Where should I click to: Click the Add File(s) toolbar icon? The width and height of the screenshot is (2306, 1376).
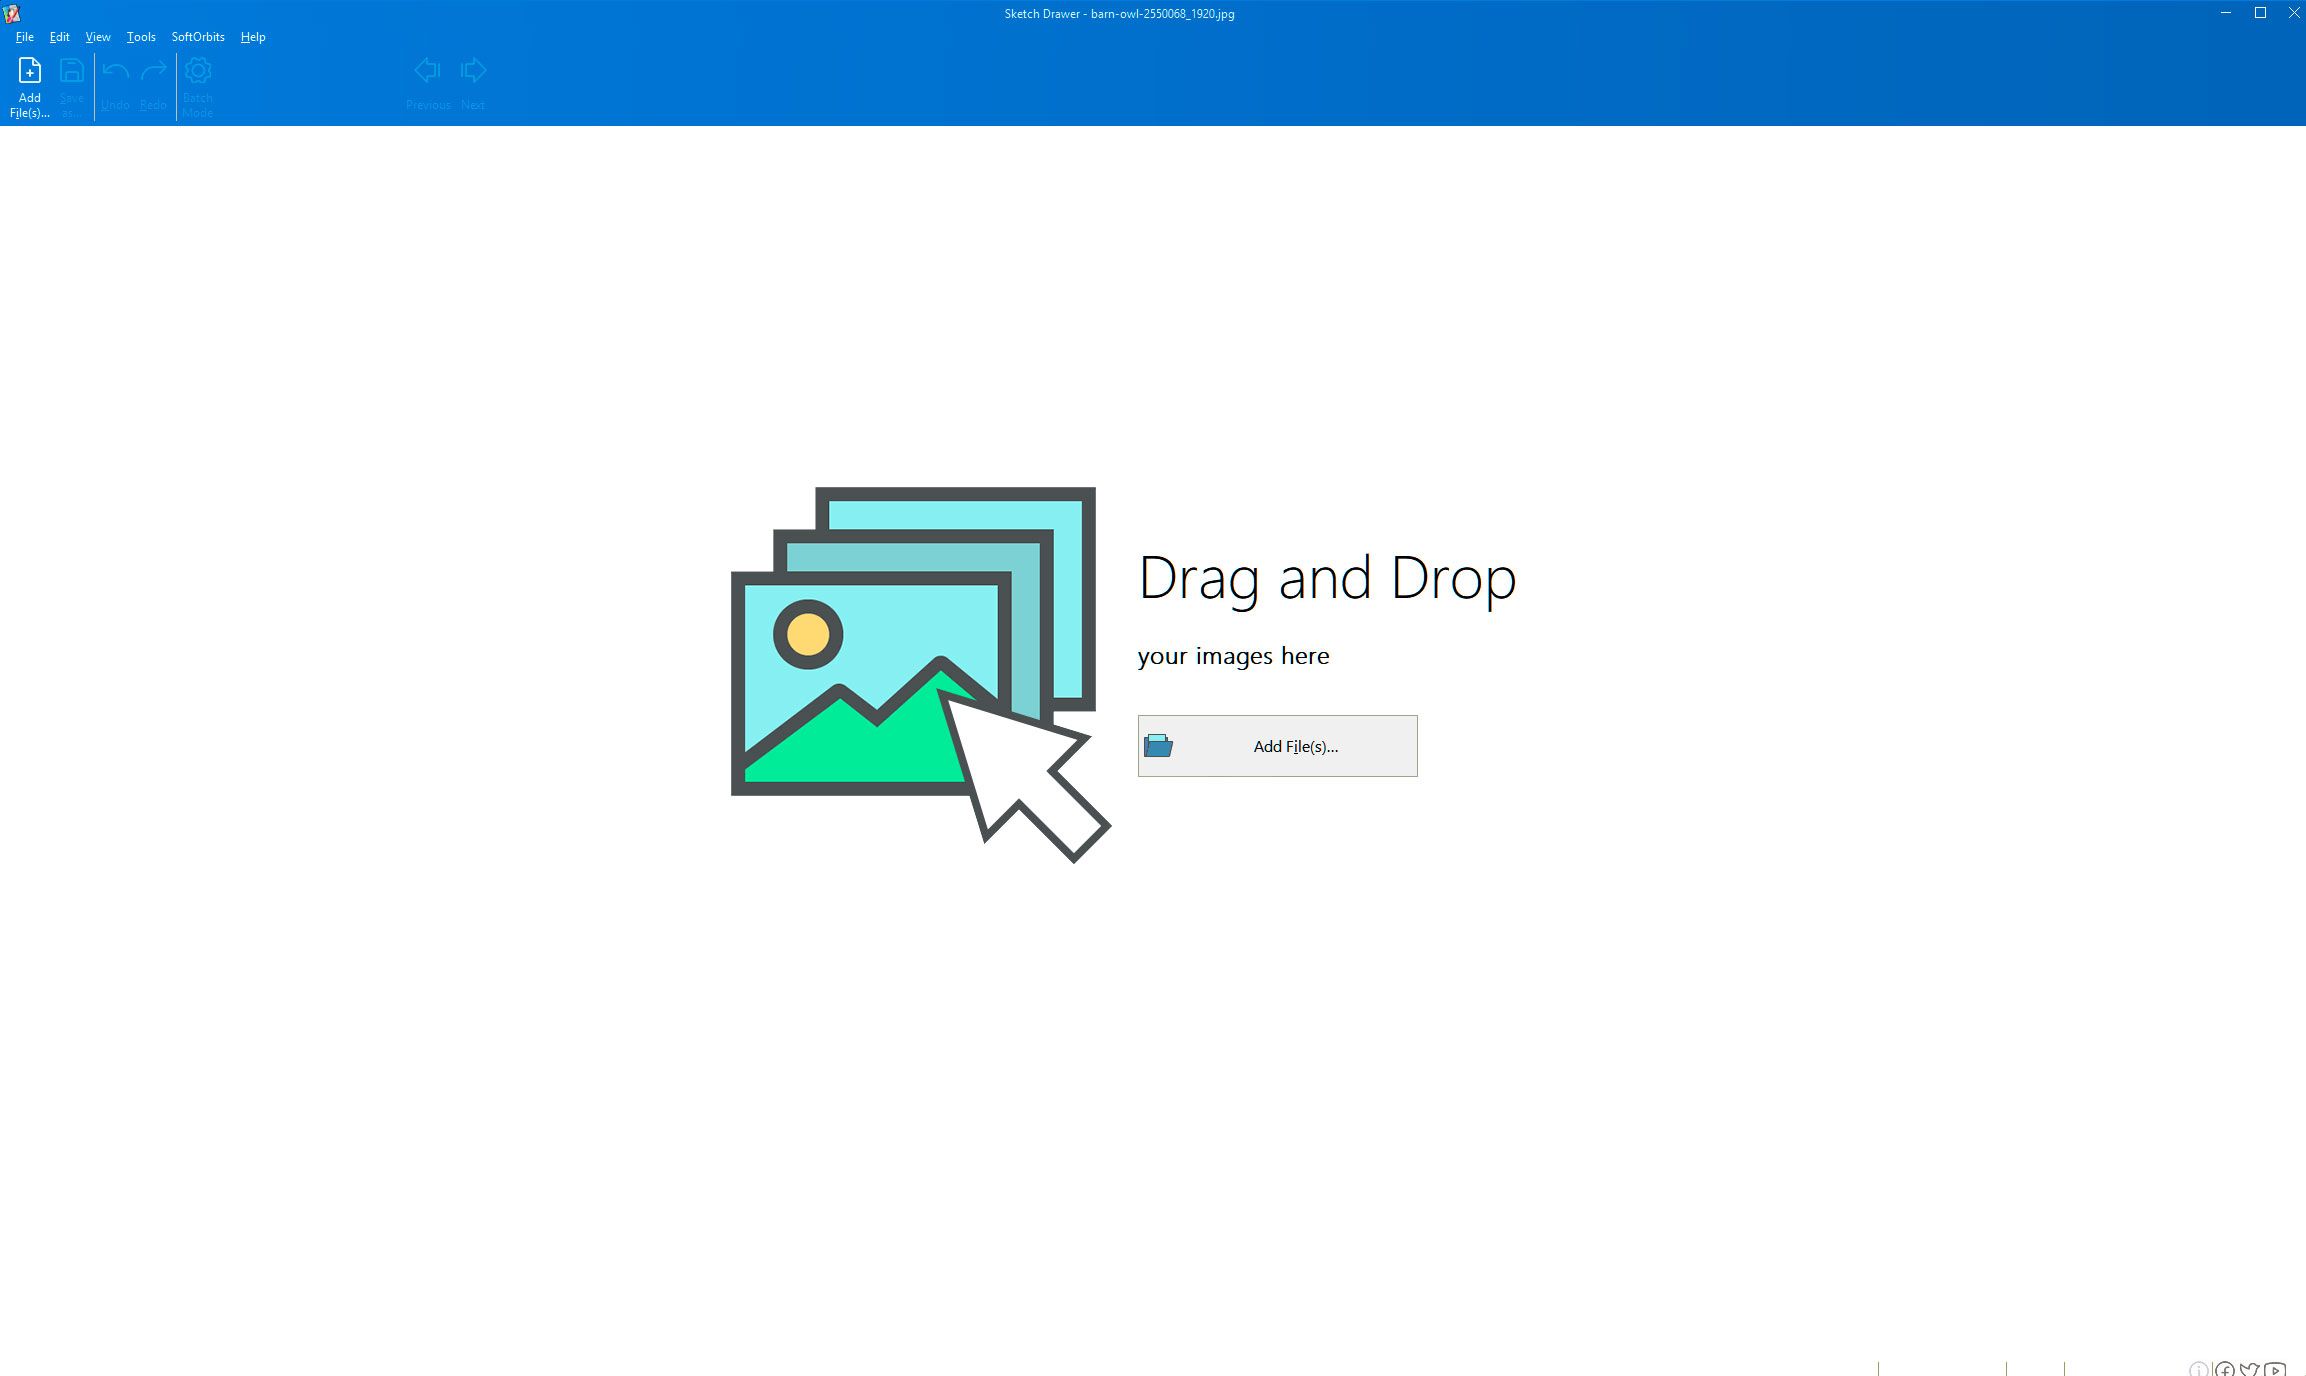pyautogui.click(x=28, y=84)
